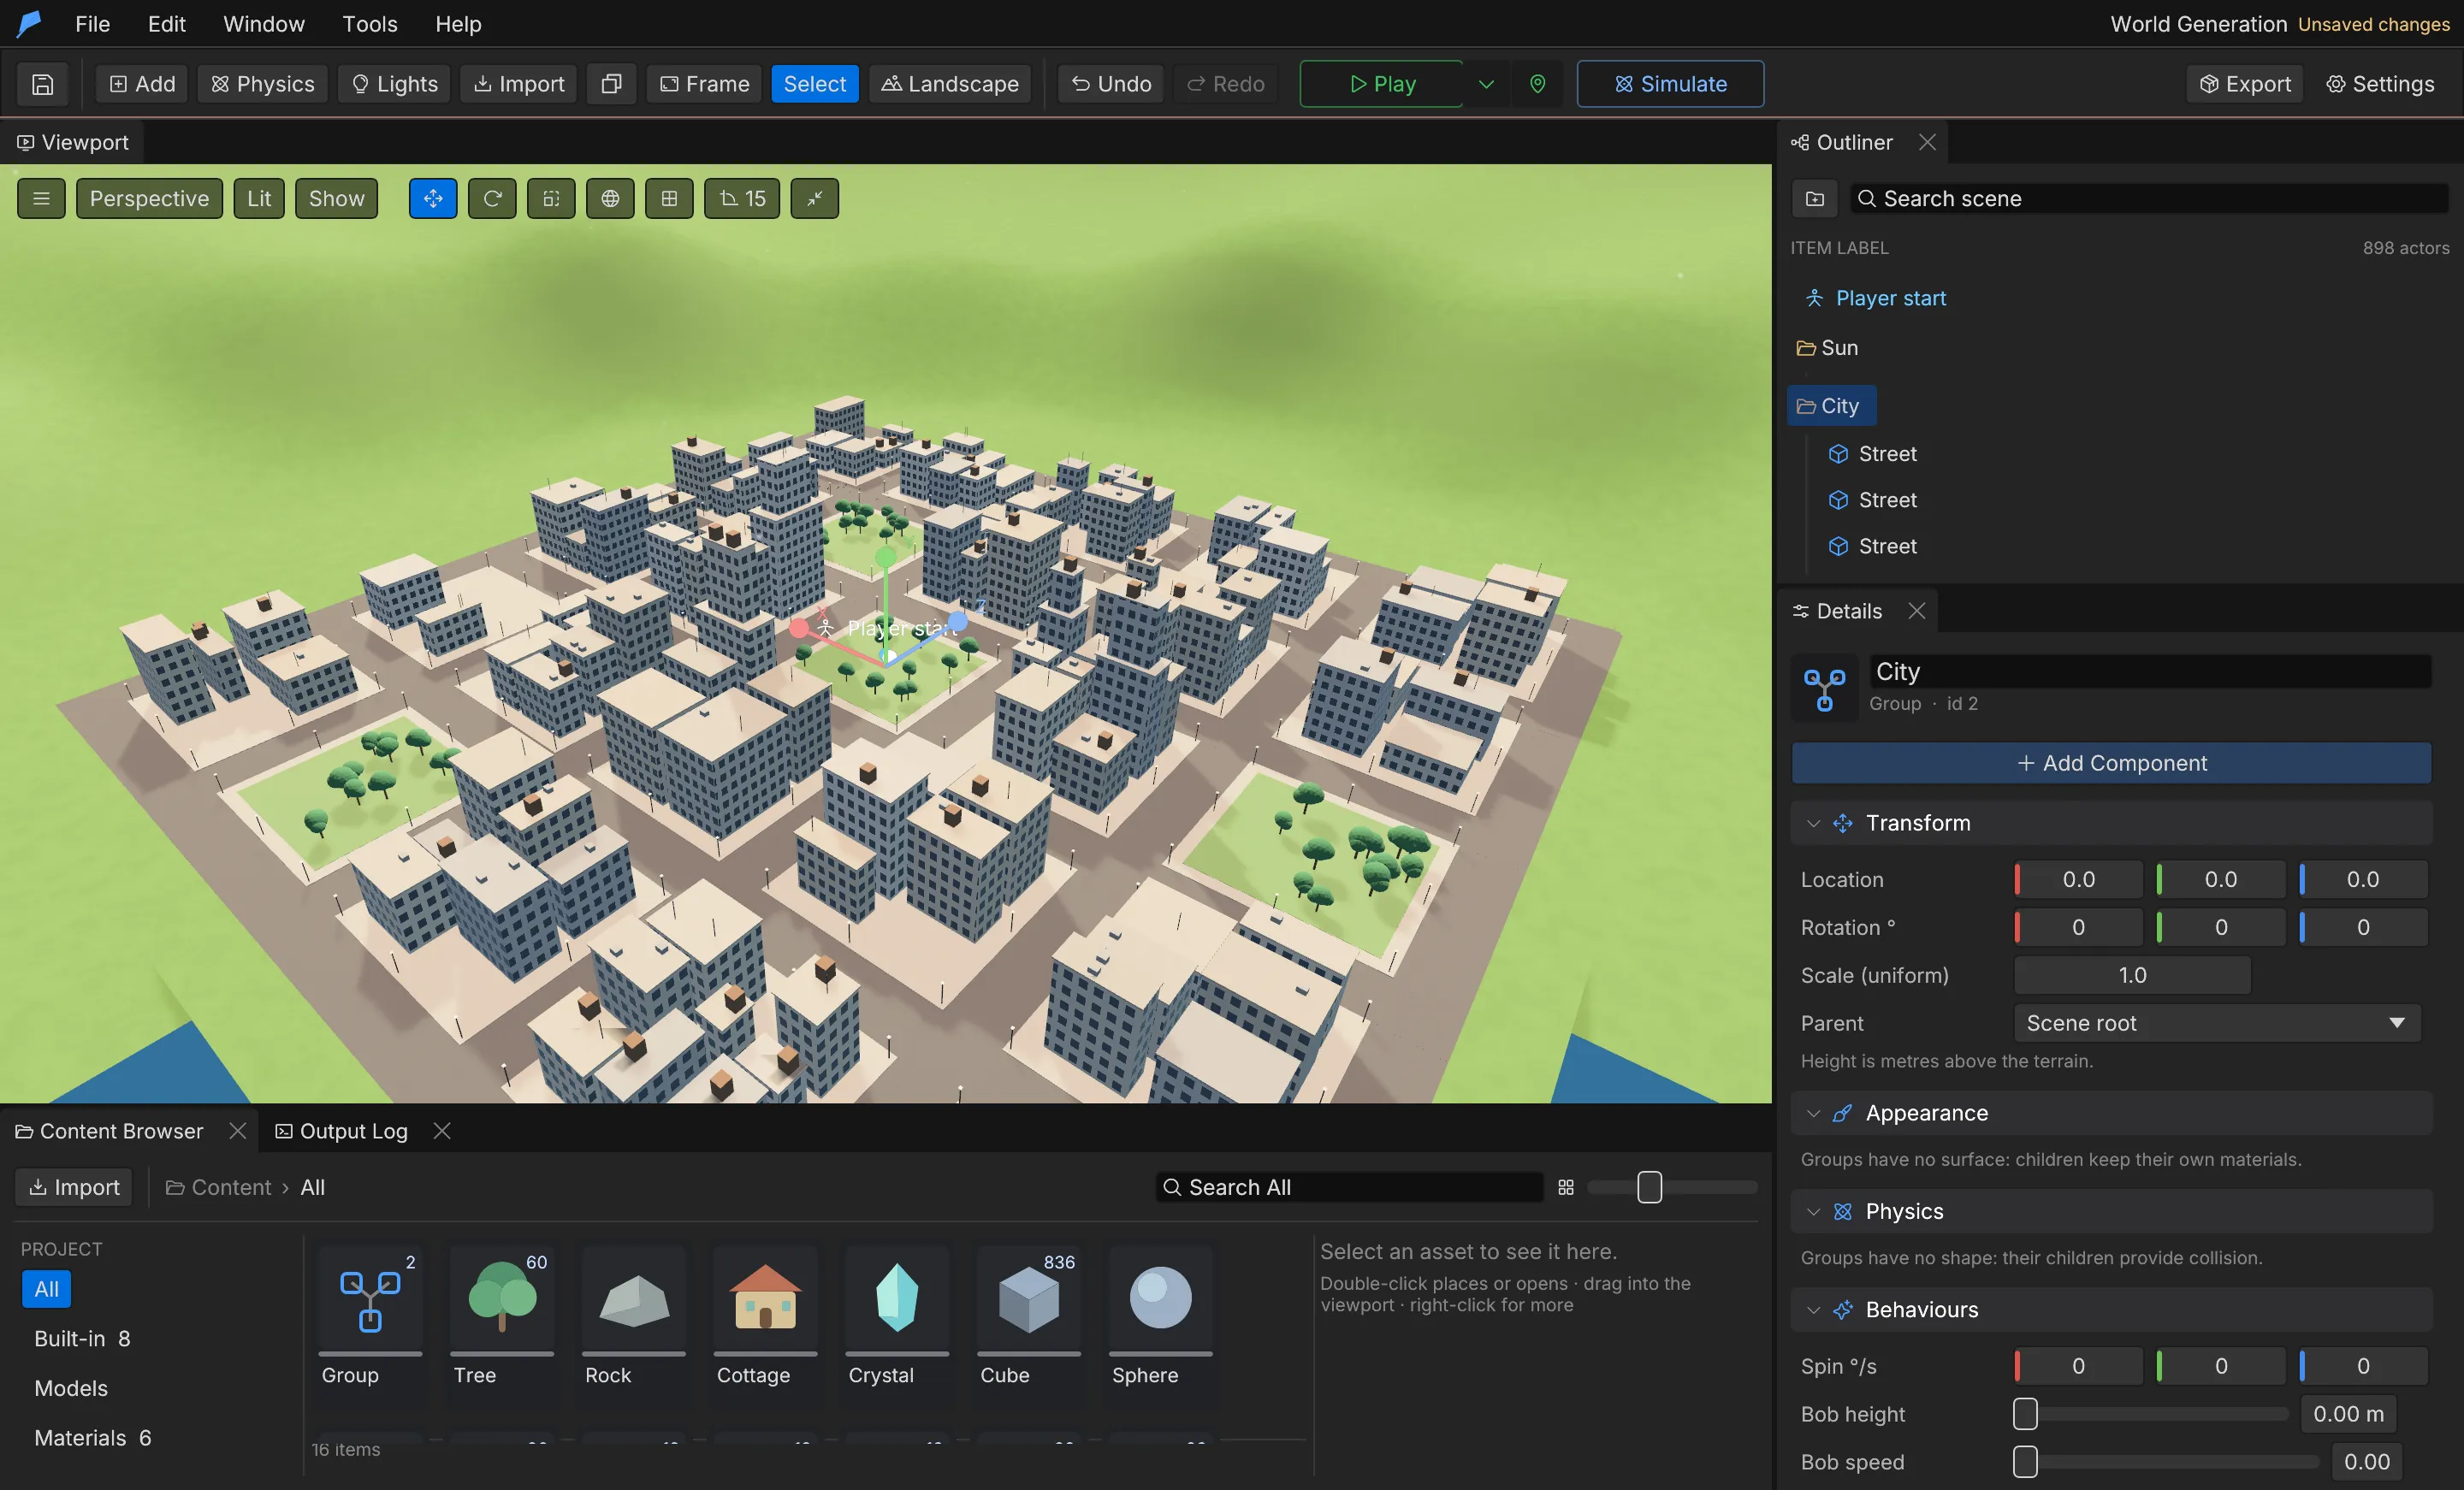Start the Simulate mode
Screen dimensions: 2464x1490
pos(1670,84)
